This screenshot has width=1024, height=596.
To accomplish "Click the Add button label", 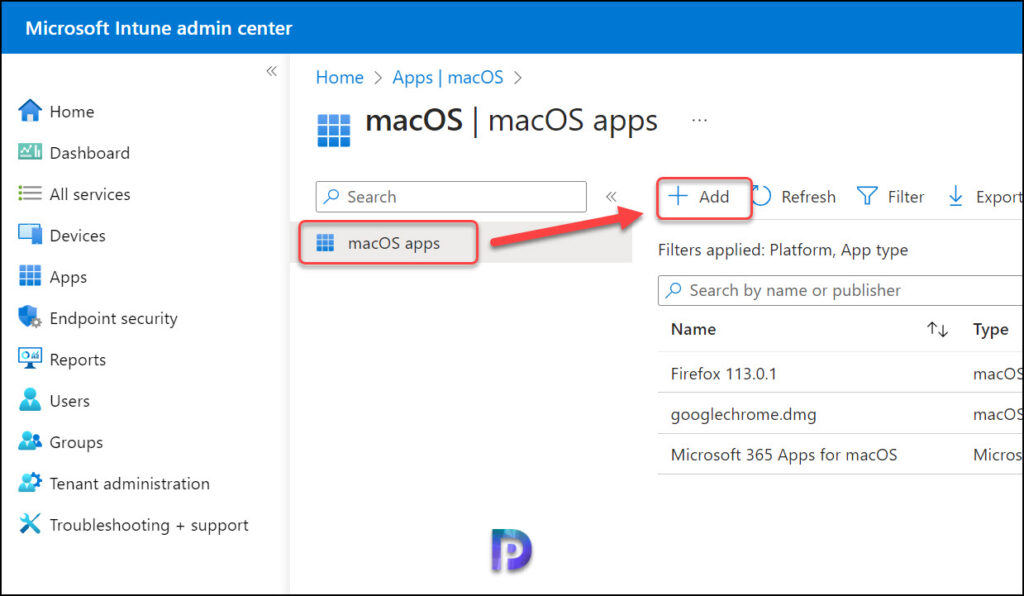I will [x=714, y=196].
